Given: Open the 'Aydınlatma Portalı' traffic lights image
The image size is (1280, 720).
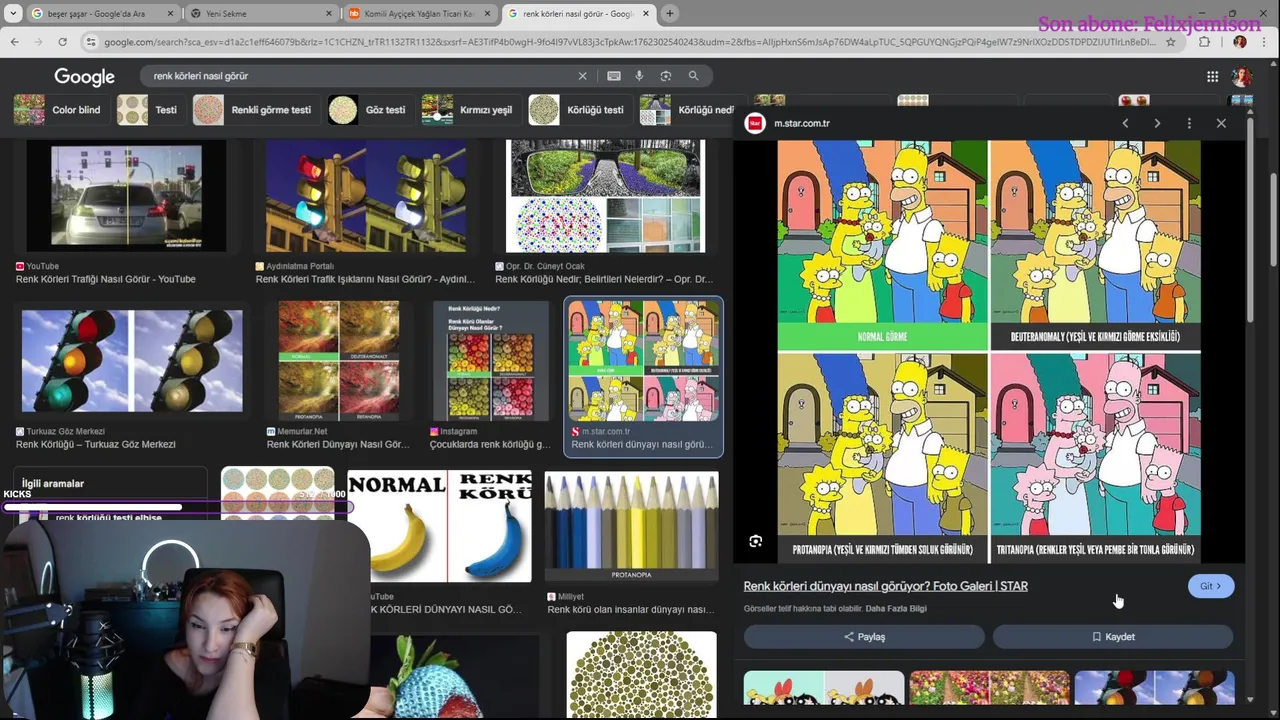Looking at the screenshot, I should coord(365,196).
